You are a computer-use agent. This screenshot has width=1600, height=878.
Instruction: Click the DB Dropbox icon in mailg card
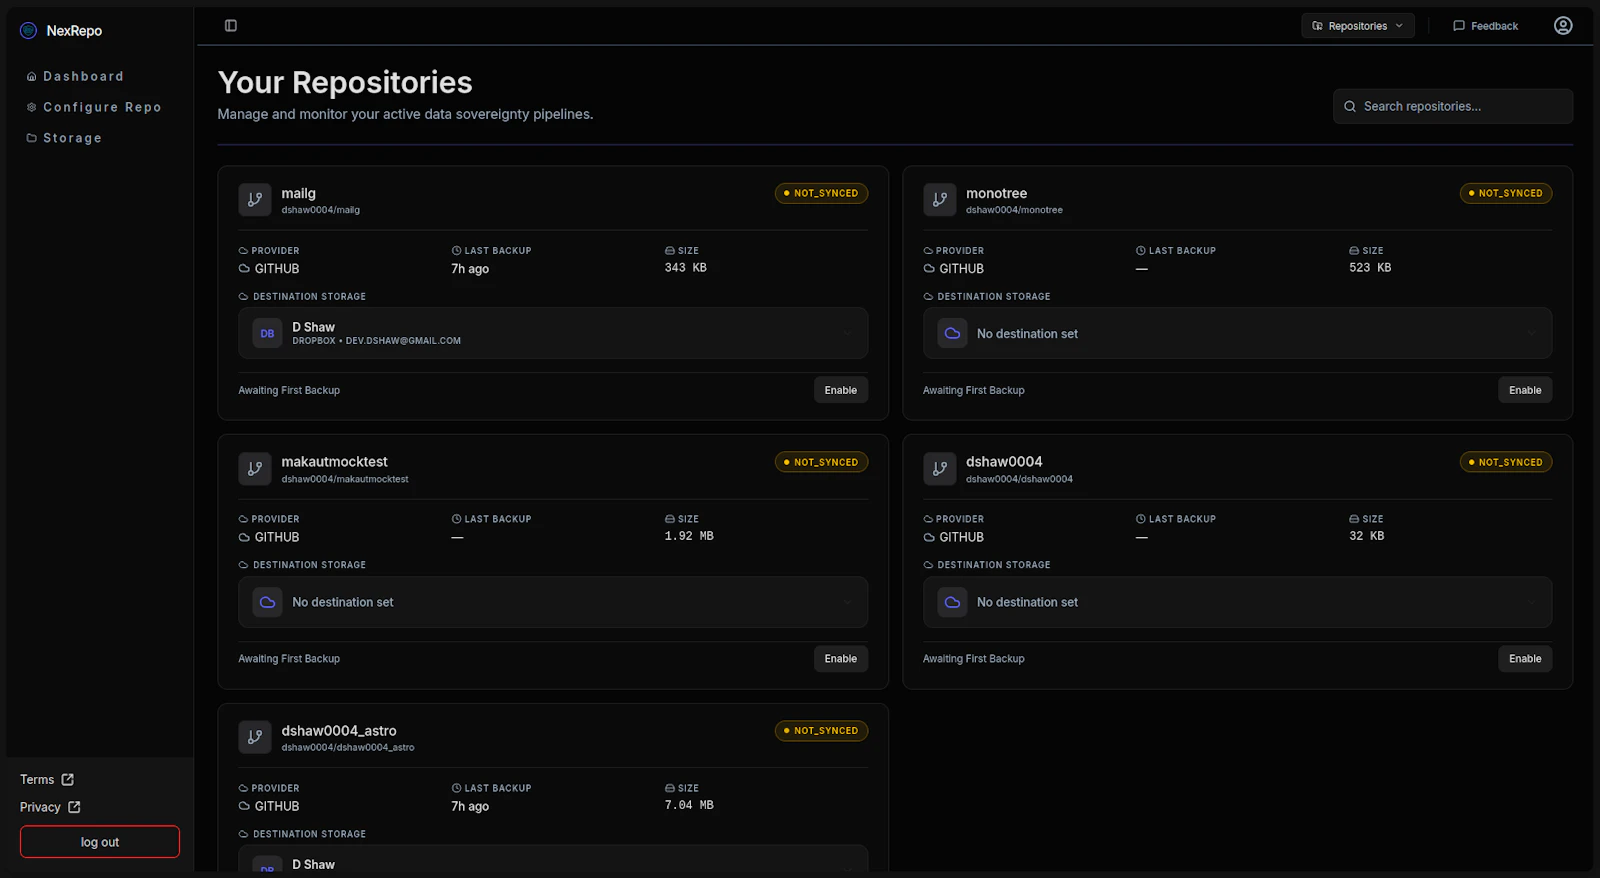point(267,334)
